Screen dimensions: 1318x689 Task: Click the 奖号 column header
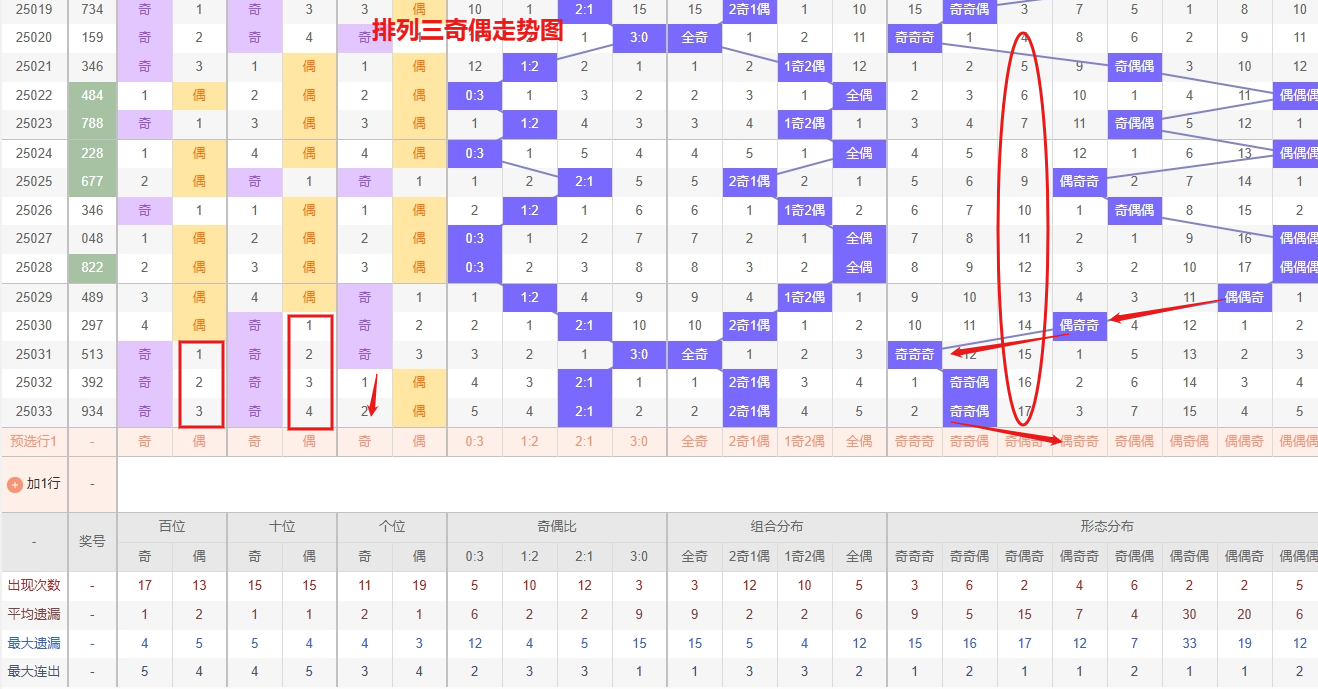(x=92, y=541)
